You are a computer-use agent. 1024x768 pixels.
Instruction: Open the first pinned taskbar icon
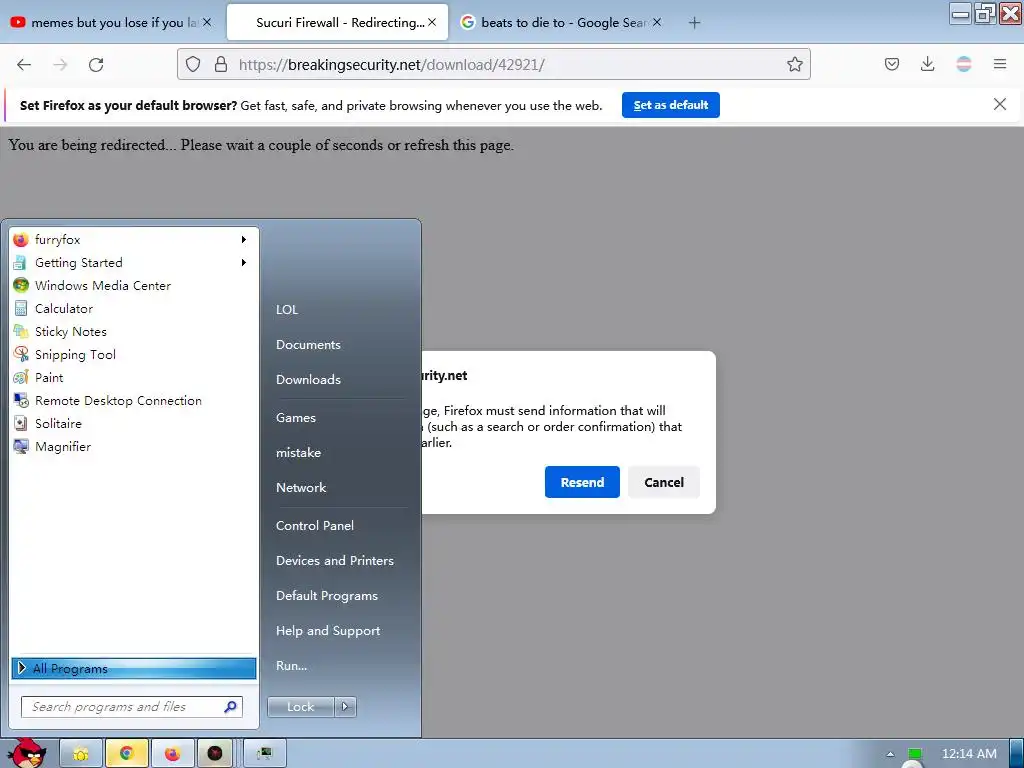click(x=81, y=754)
